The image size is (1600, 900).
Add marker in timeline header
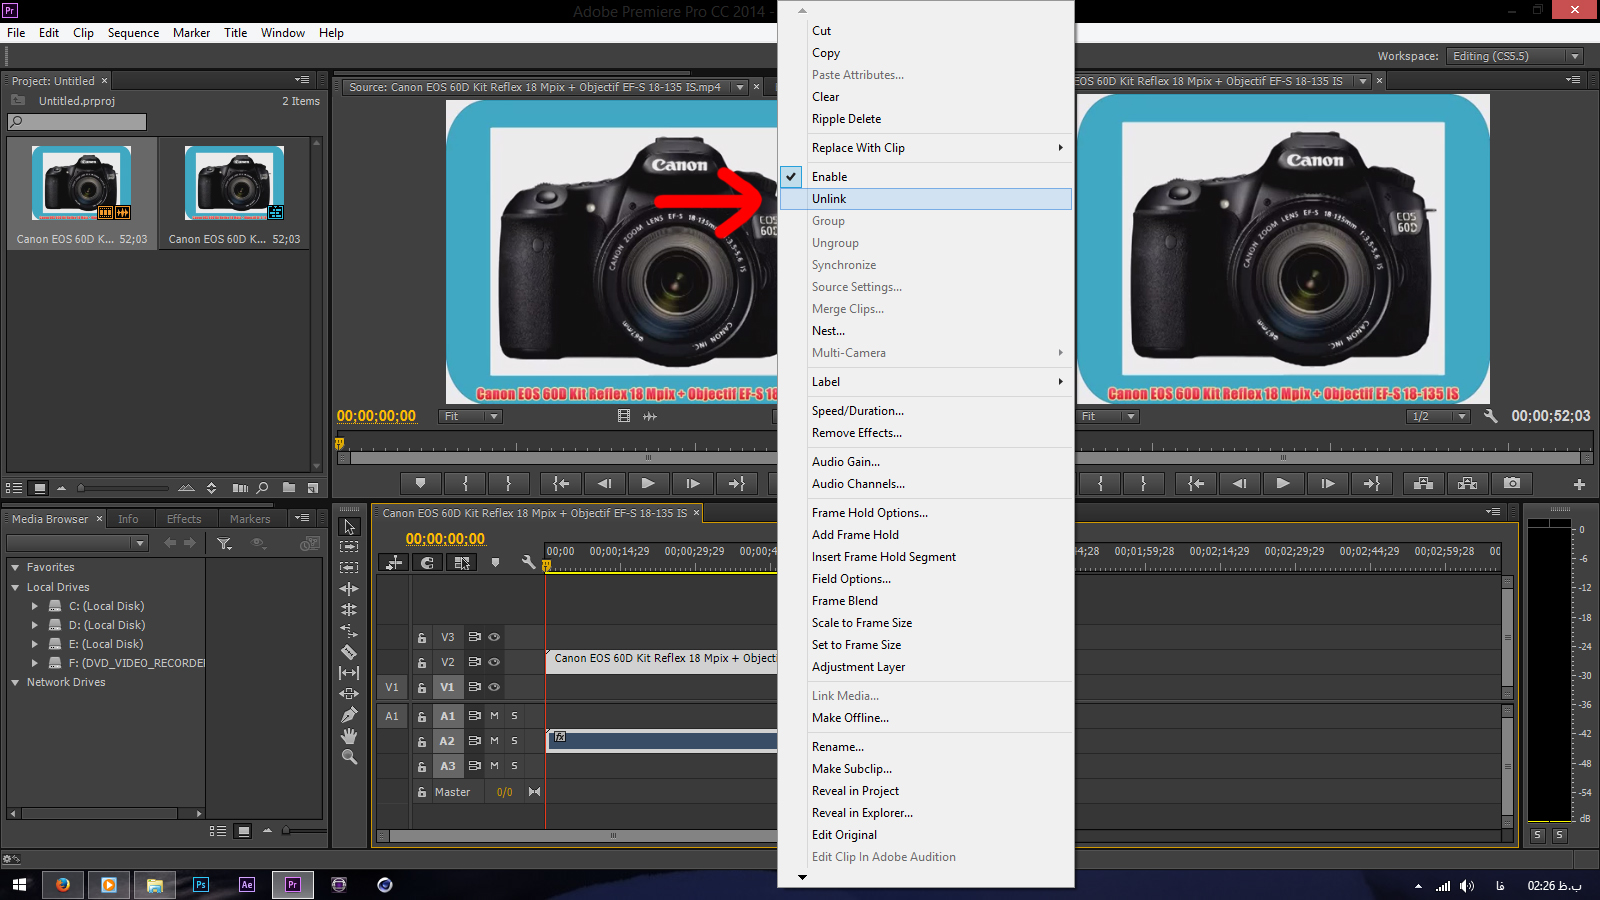pos(495,563)
